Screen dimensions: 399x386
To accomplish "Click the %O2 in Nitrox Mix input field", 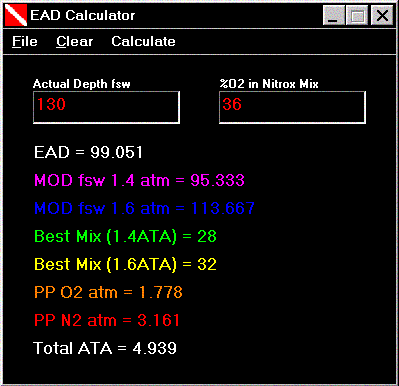I will click(x=292, y=107).
